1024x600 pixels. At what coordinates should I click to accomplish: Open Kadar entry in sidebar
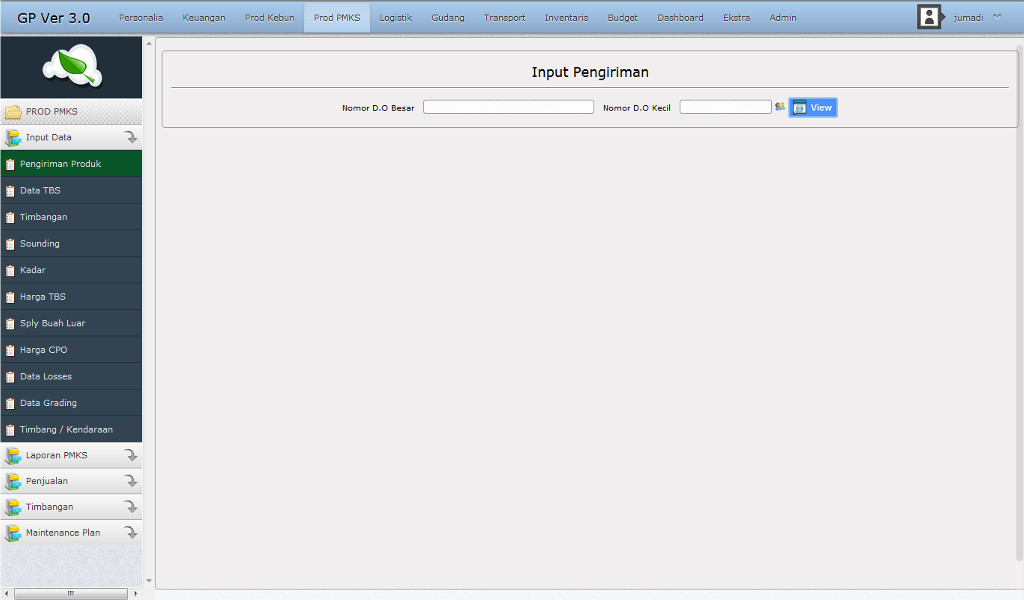(71, 270)
